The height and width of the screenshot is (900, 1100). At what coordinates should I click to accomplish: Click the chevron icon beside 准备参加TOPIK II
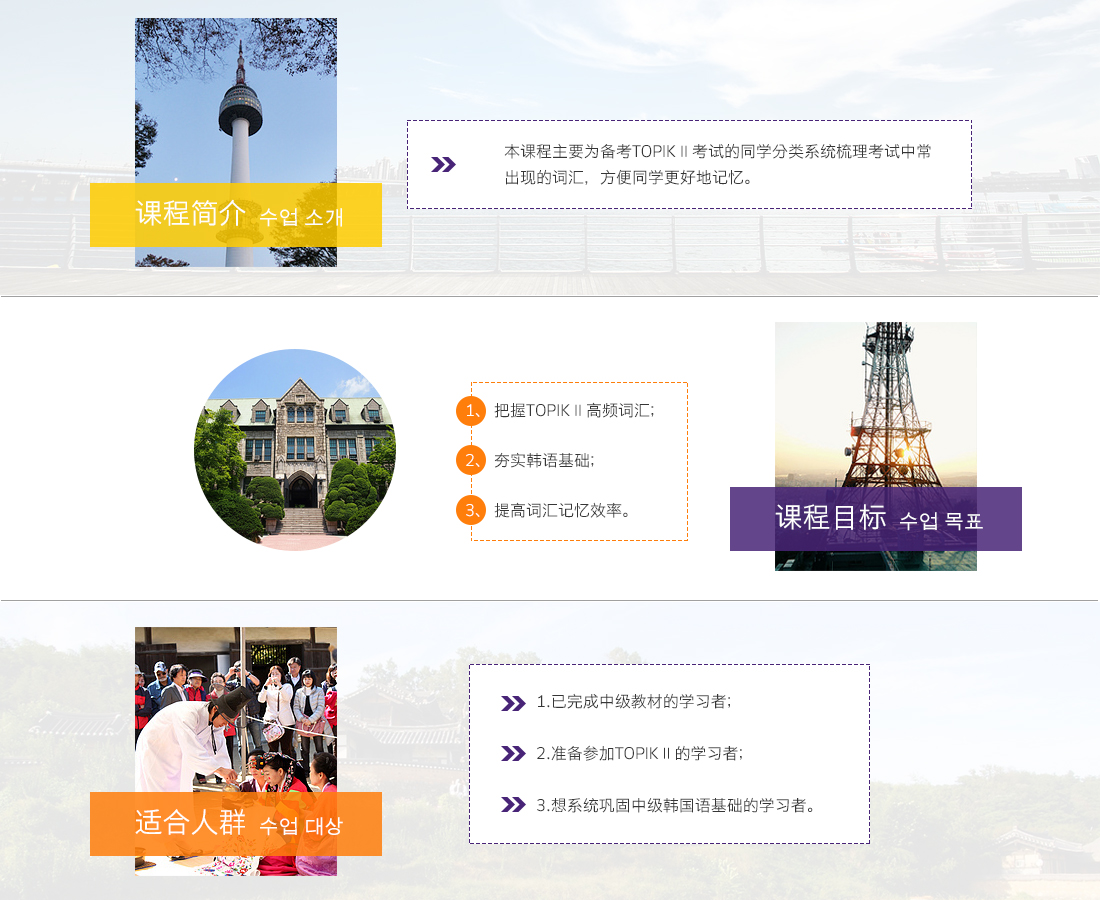[x=513, y=754]
